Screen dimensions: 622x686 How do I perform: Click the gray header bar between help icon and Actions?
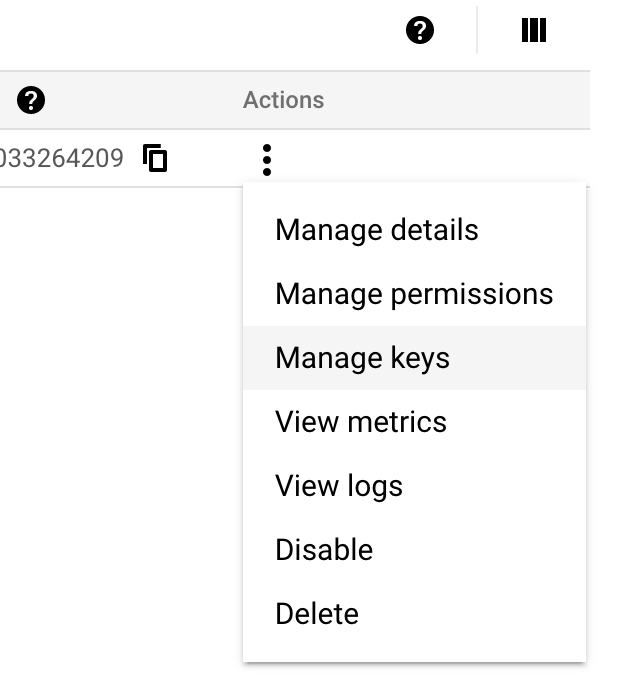[x=140, y=100]
